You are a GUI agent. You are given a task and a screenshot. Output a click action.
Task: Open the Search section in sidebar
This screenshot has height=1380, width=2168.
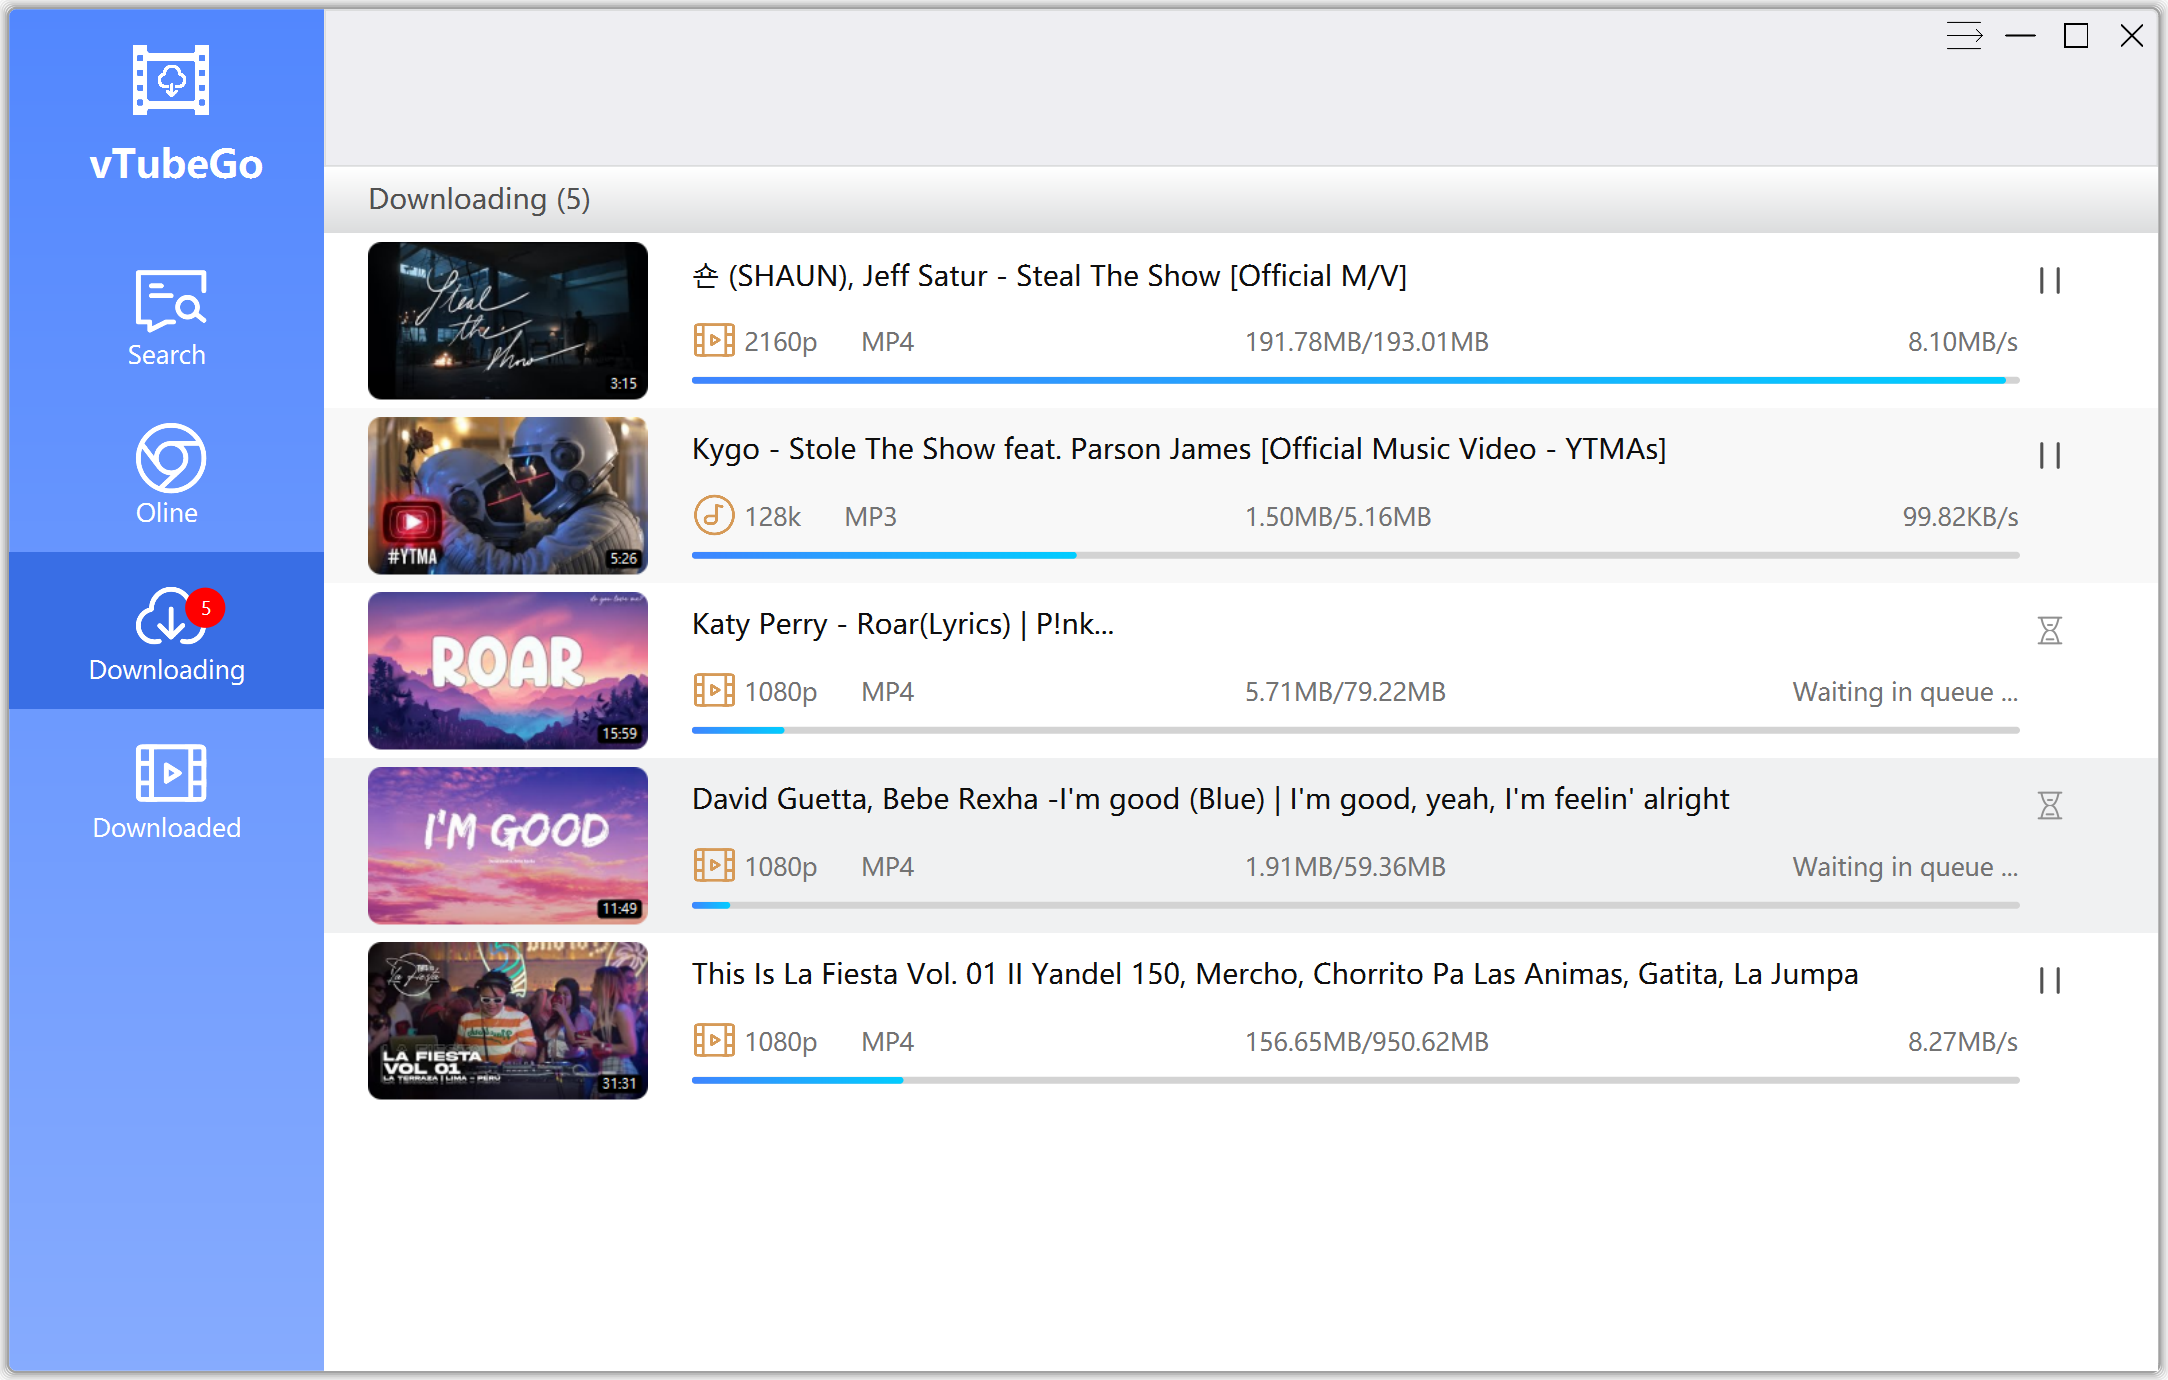[167, 318]
